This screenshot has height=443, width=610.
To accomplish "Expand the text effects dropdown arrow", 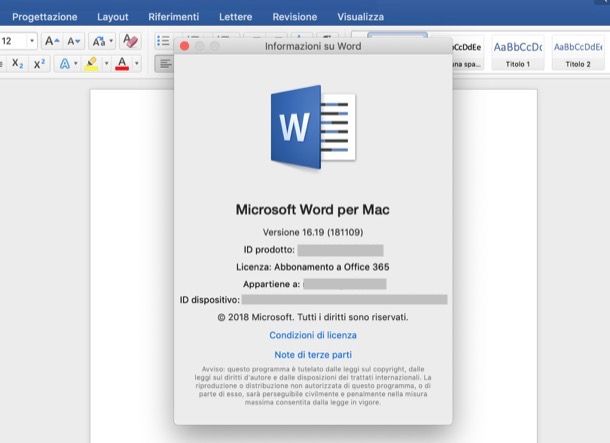I will coord(76,63).
